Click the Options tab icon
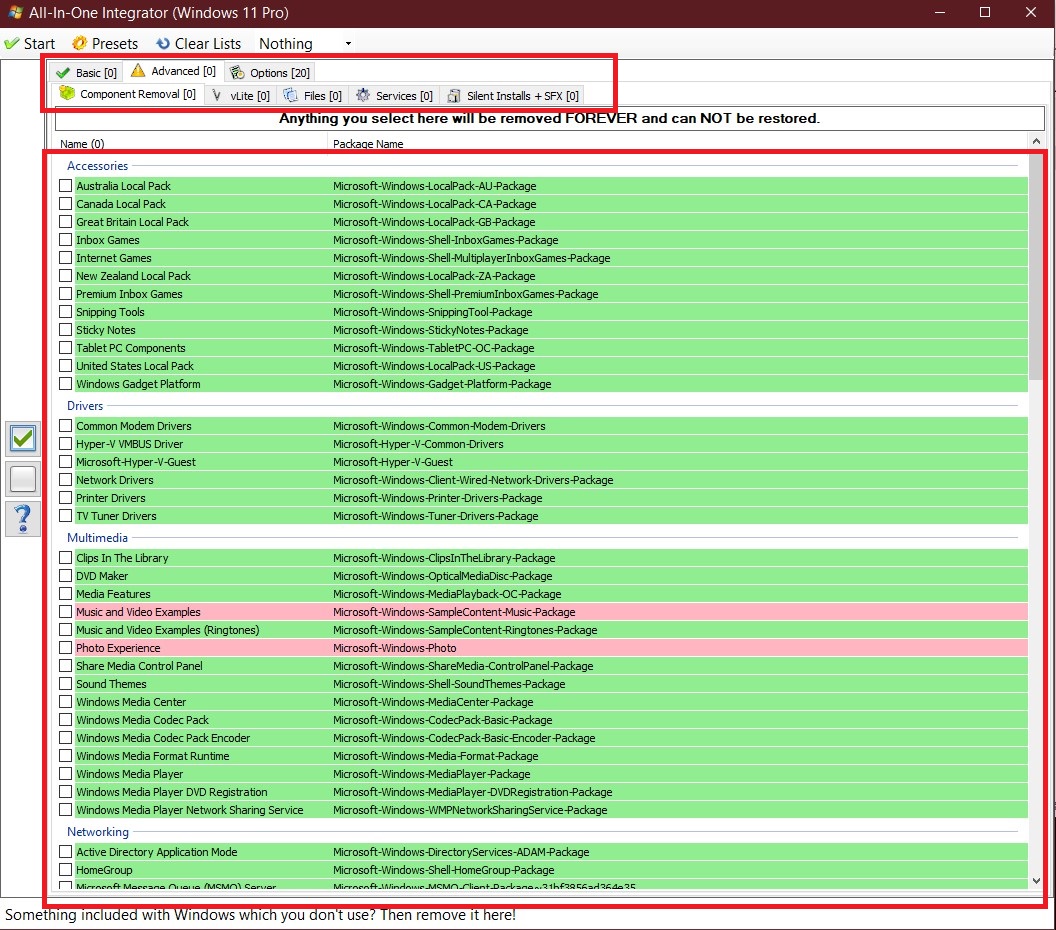 click(237, 72)
